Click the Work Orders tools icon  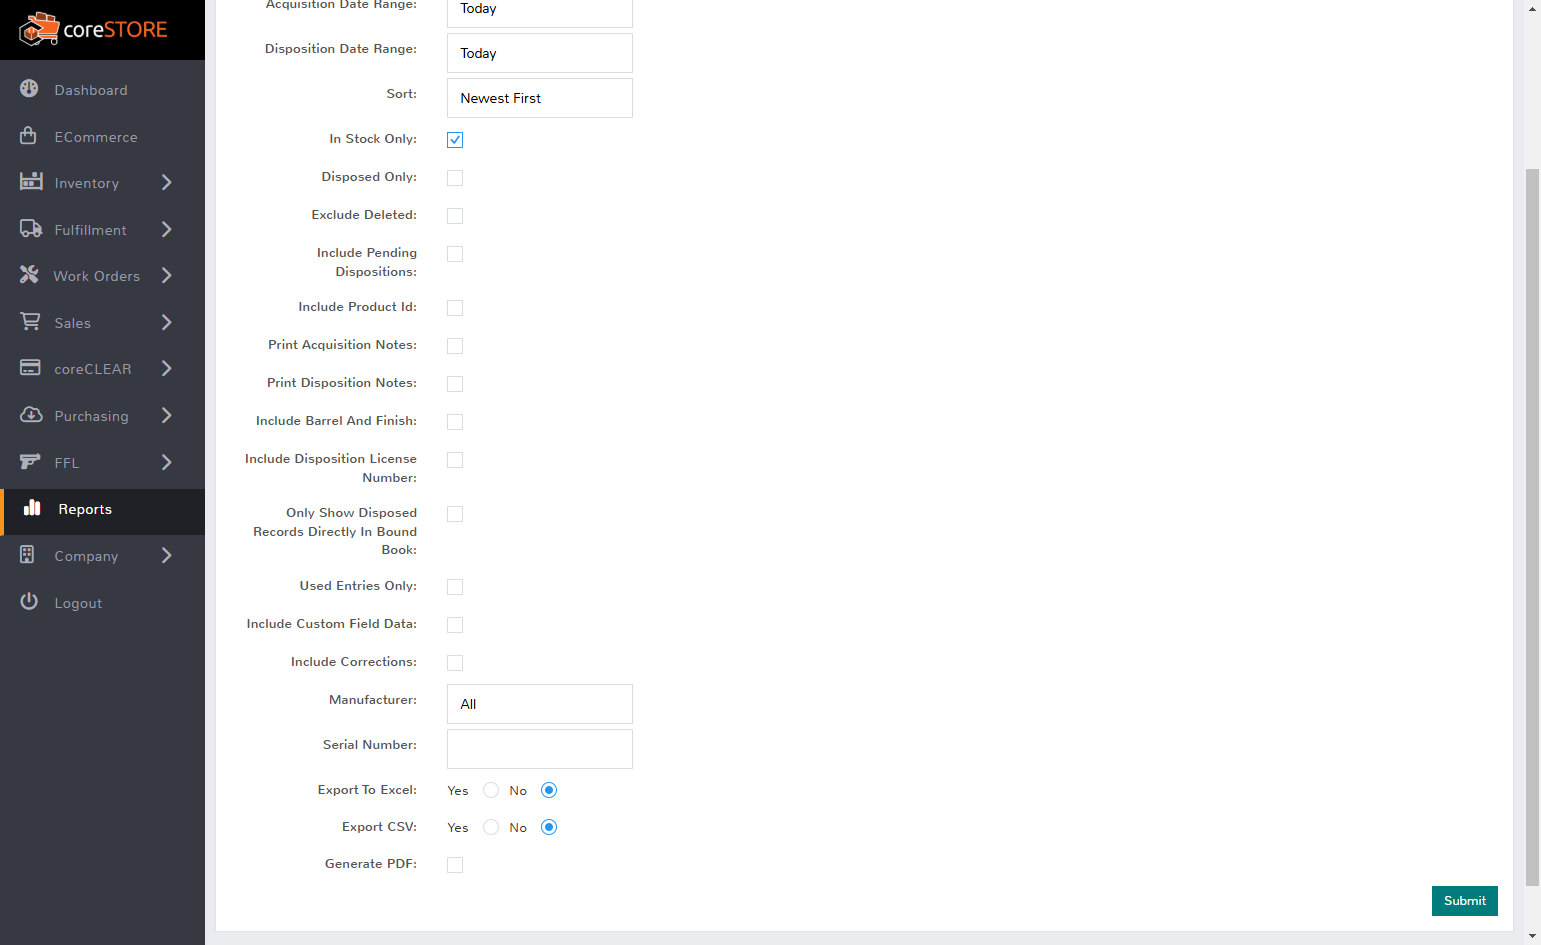(x=29, y=274)
